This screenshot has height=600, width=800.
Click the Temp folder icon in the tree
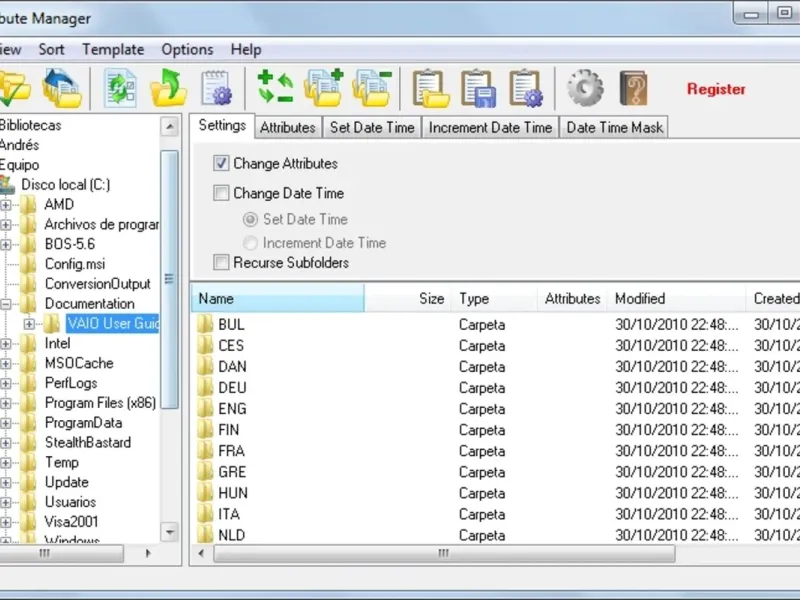click(x=29, y=463)
